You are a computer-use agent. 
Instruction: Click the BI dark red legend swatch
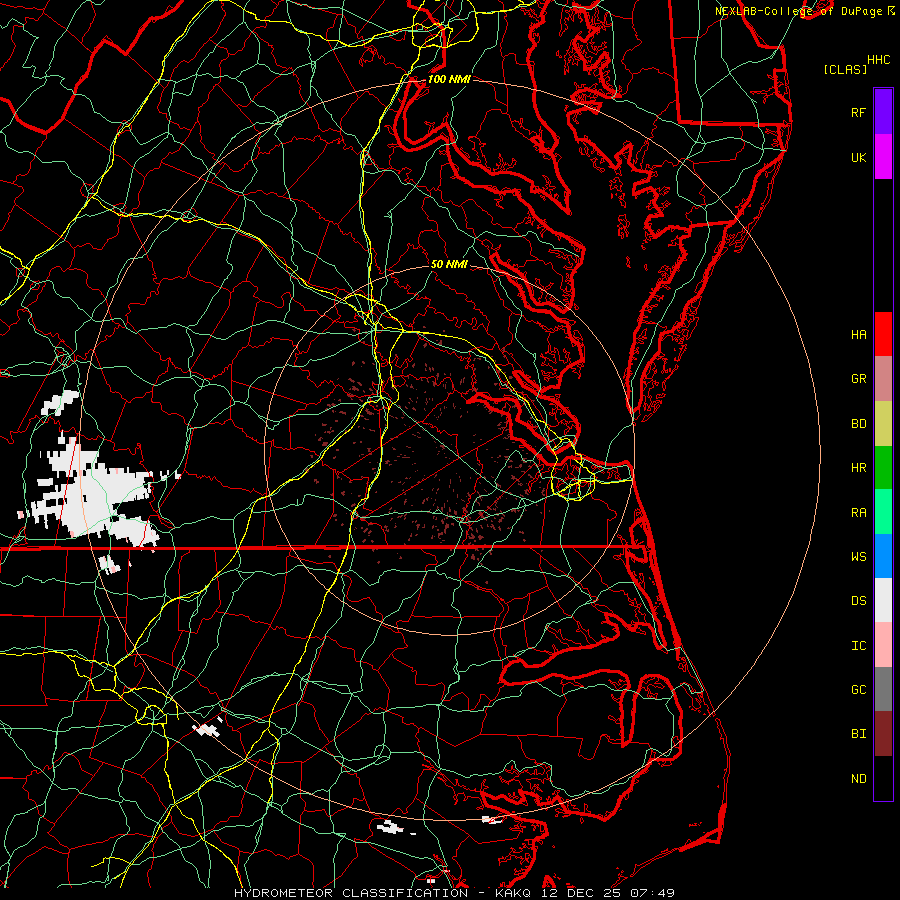(883, 734)
